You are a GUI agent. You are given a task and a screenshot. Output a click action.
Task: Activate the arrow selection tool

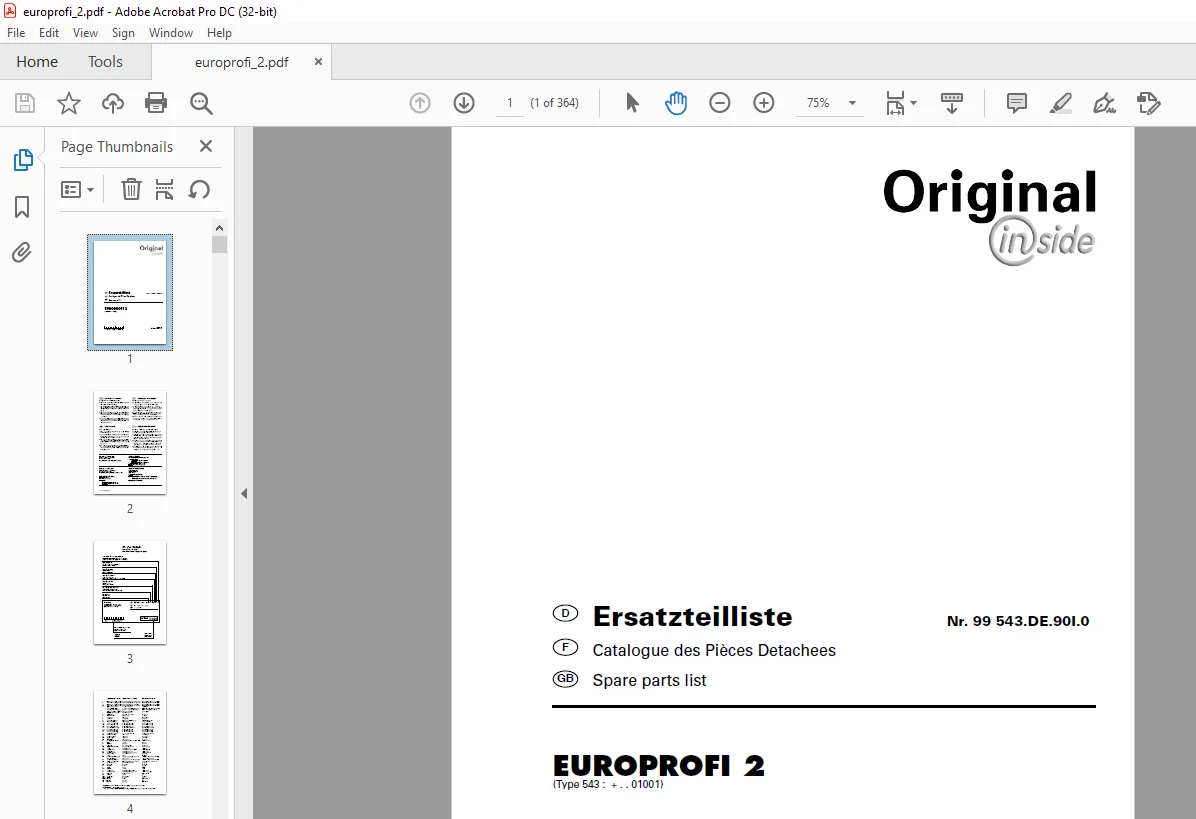(632, 103)
